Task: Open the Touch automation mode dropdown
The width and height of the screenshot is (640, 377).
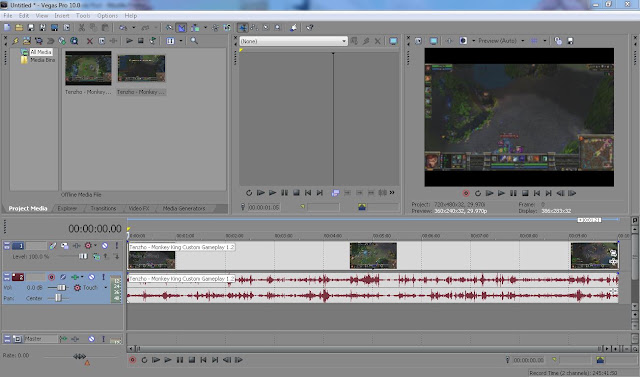Action: click(105, 288)
